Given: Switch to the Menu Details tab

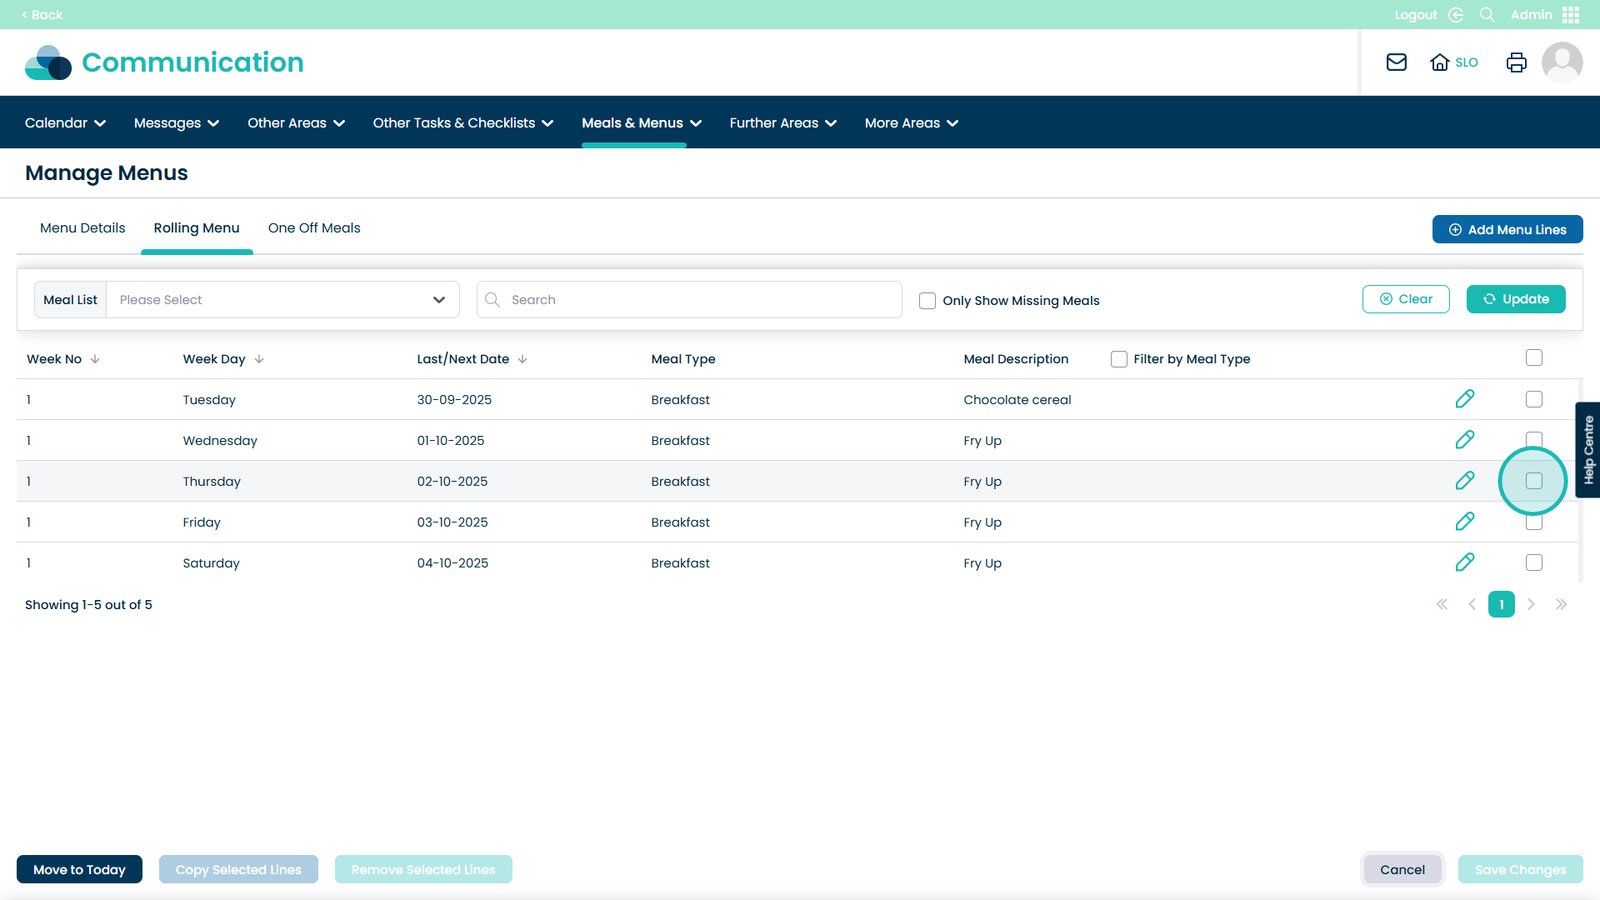Looking at the screenshot, I should (82, 228).
